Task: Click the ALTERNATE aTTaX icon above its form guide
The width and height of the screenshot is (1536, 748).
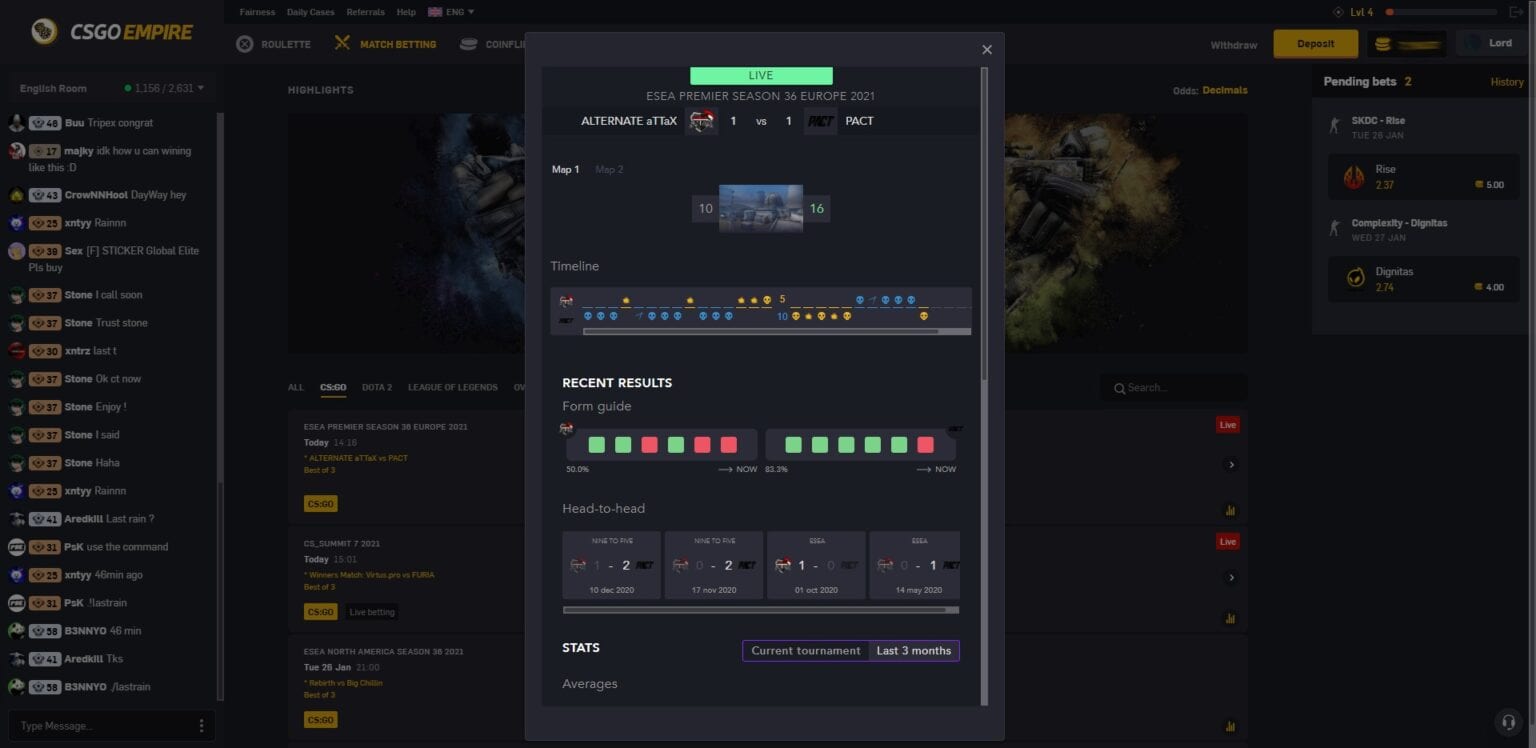Action: [567, 428]
